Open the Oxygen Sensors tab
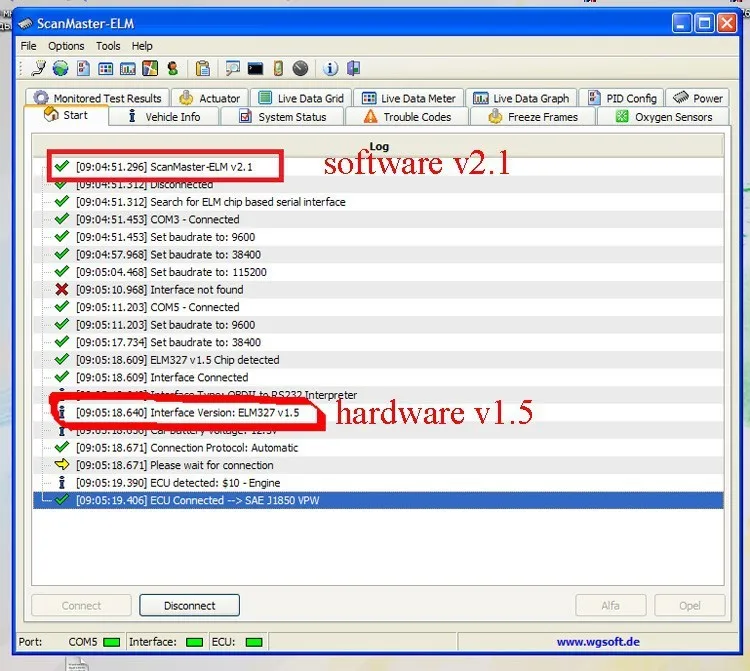 click(x=663, y=117)
